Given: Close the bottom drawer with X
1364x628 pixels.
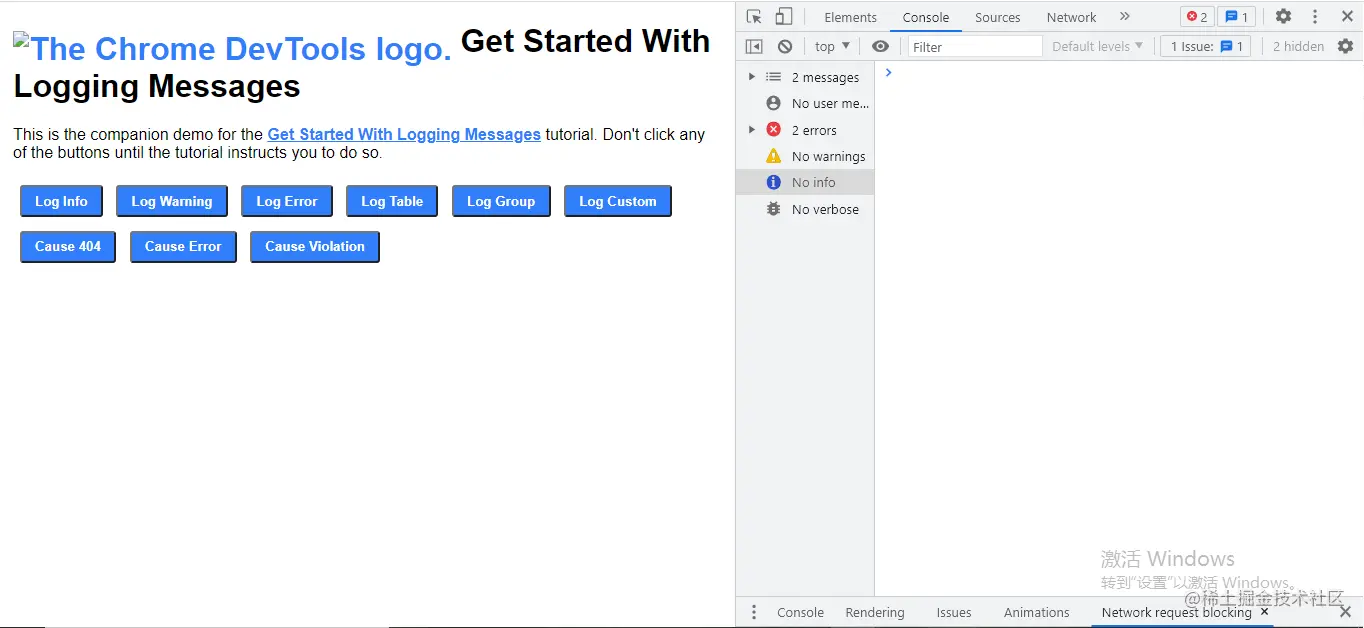Looking at the screenshot, I should click(1345, 612).
